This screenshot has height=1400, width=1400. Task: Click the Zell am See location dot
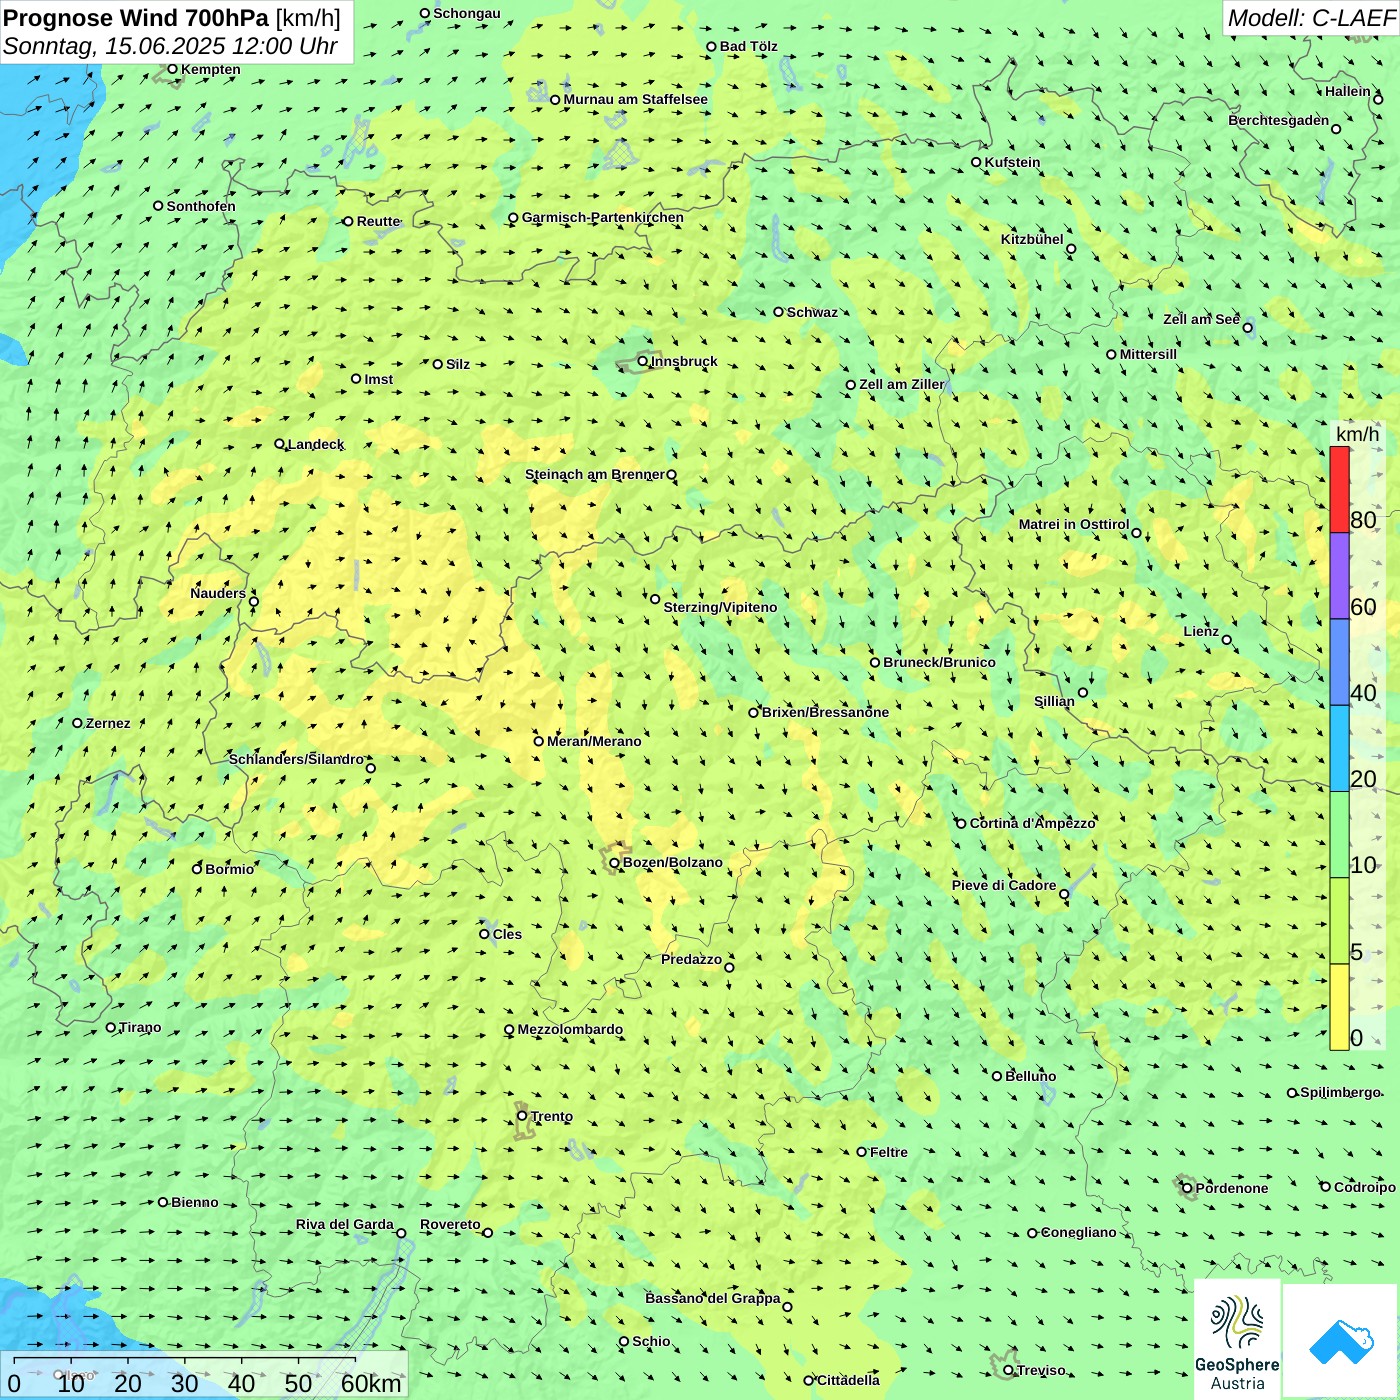(x=1247, y=327)
